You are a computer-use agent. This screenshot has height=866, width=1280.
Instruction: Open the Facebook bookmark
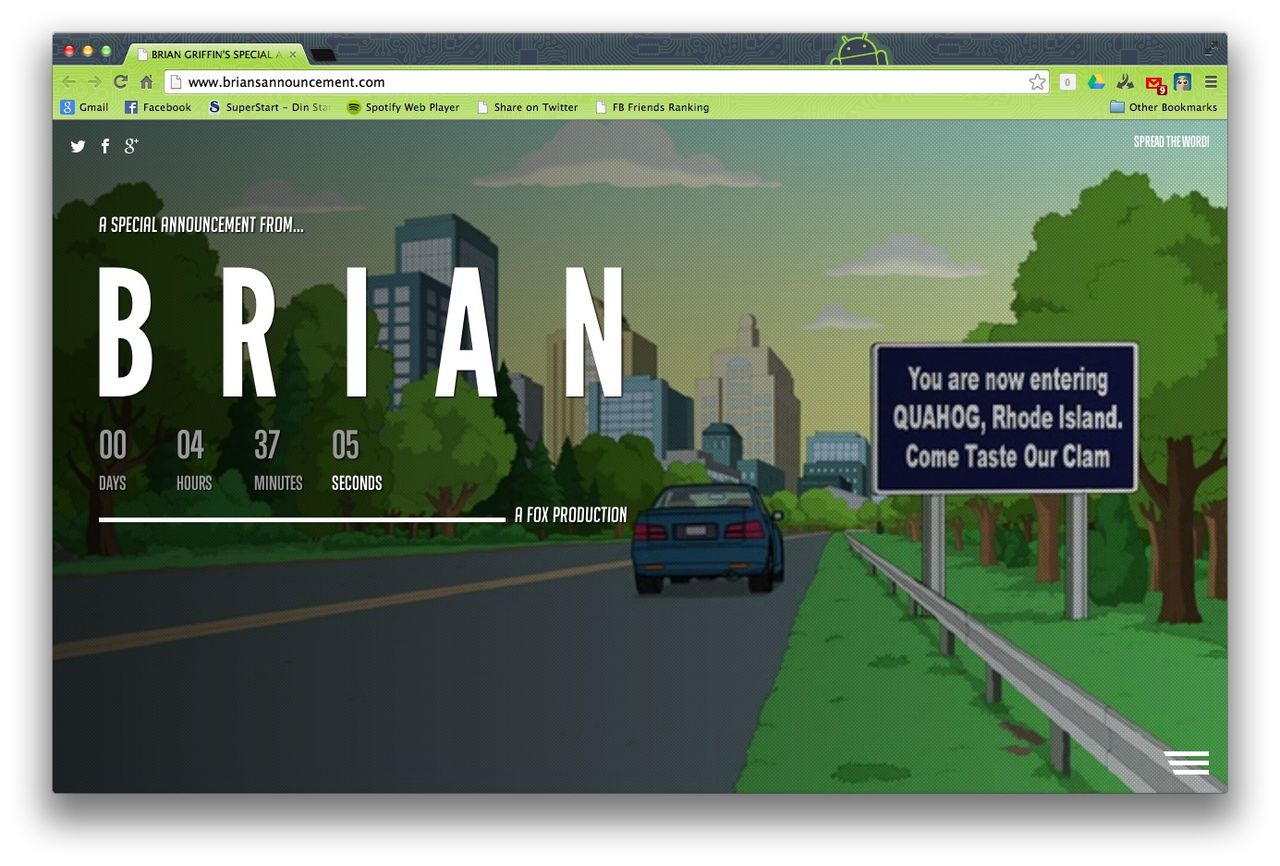pyautogui.click(x=158, y=107)
